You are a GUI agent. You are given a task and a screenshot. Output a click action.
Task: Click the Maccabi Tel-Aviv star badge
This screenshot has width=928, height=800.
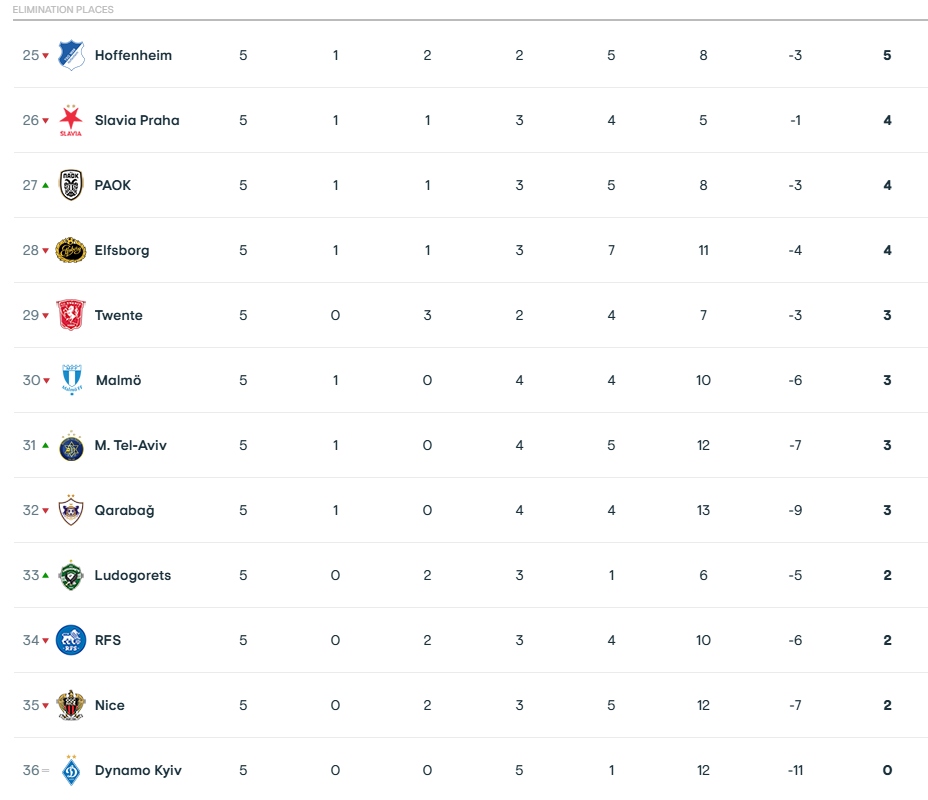tap(71, 446)
